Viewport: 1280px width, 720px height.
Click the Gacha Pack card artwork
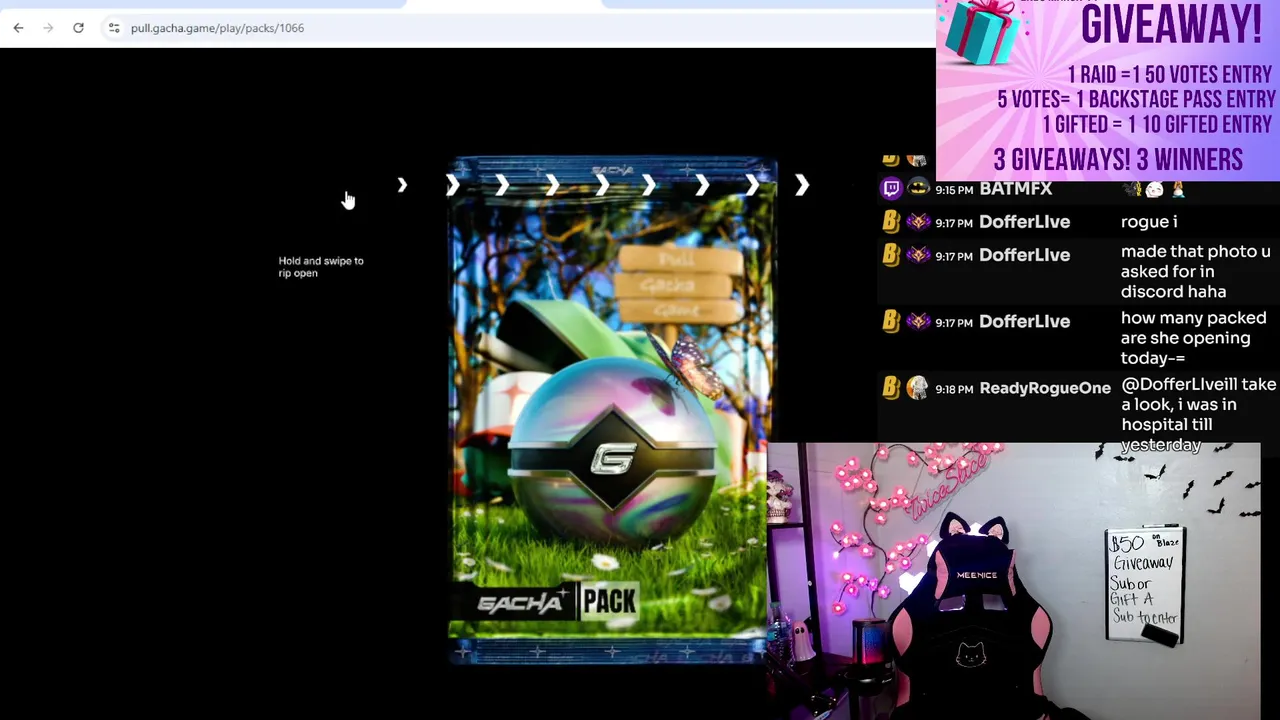click(611, 410)
